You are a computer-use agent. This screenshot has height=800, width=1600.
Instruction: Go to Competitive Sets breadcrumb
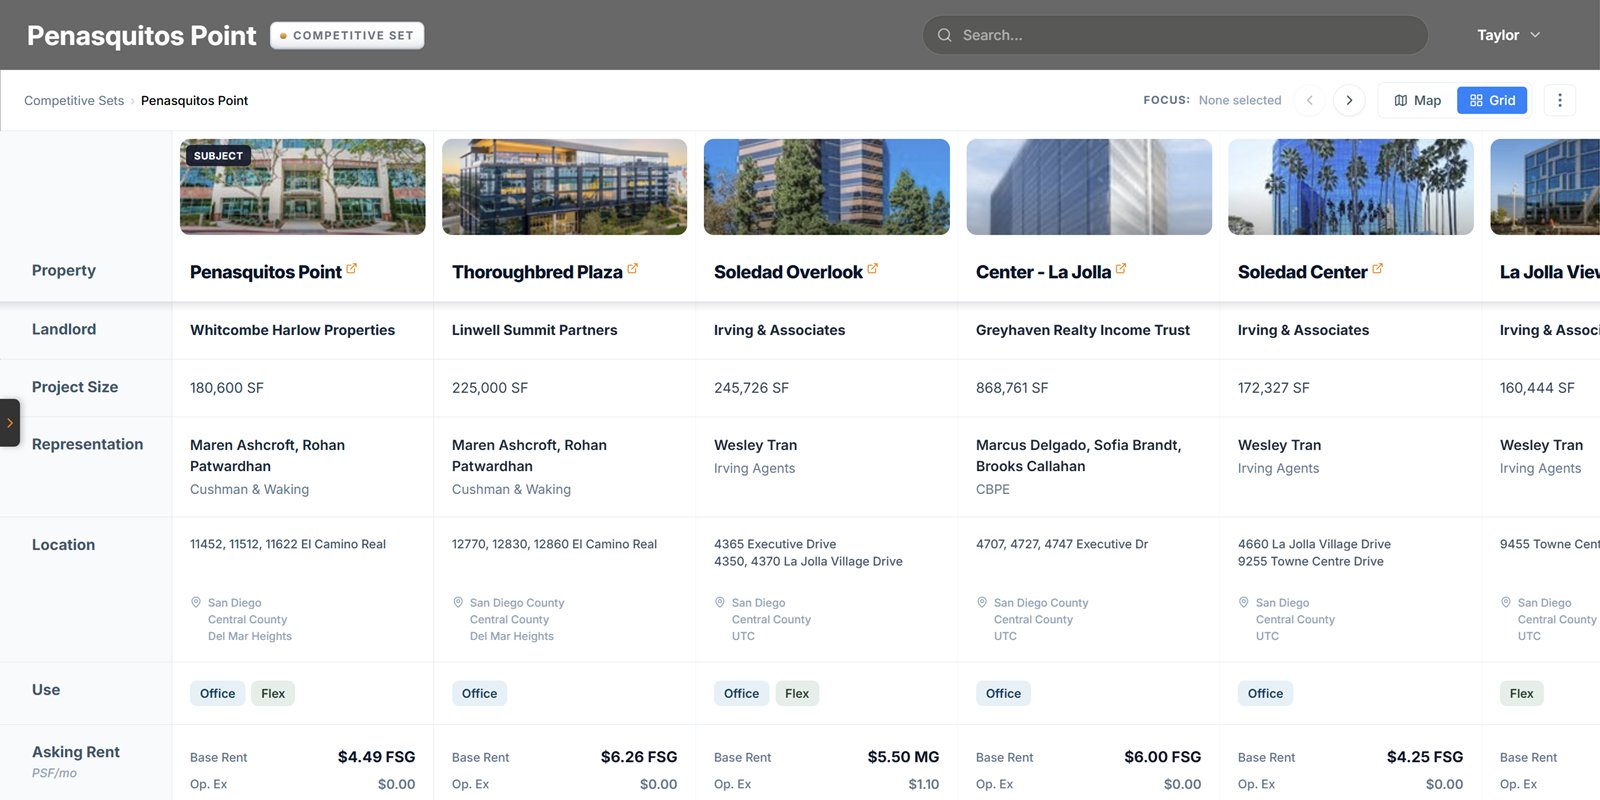pyautogui.click(x=74, y=100)
